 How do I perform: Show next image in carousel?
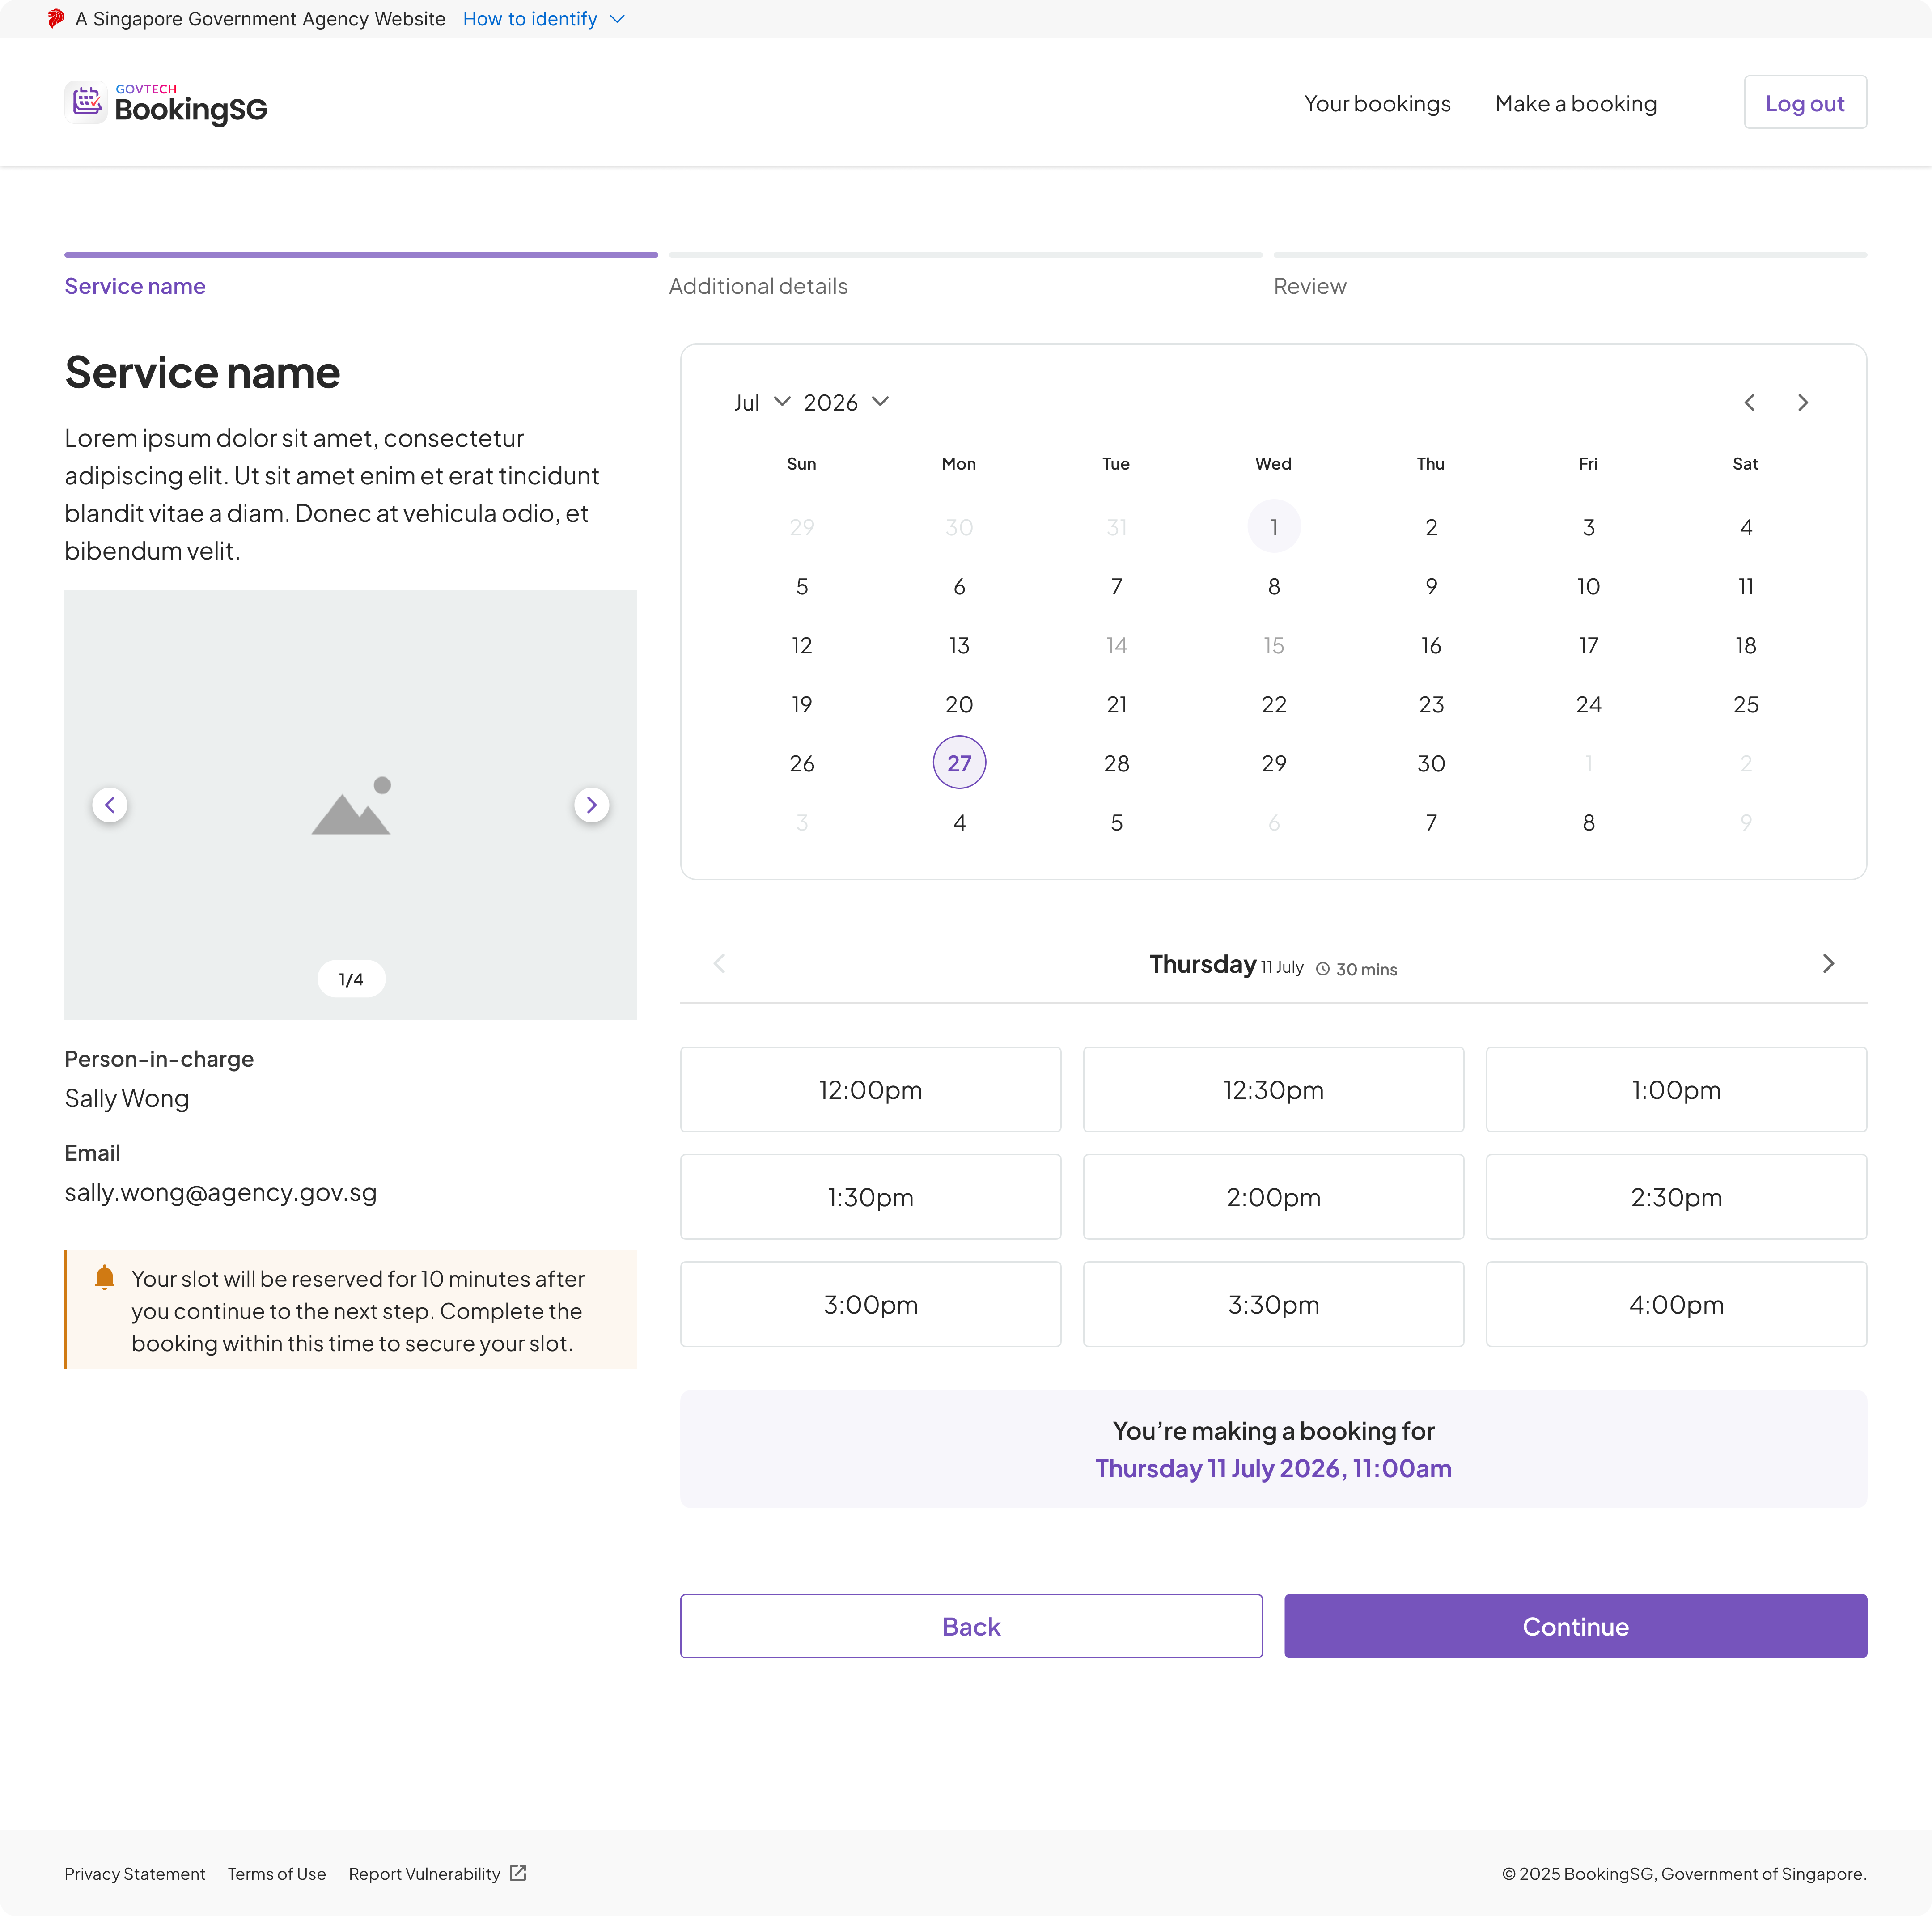pyautogui.click(x=592, y=805)
